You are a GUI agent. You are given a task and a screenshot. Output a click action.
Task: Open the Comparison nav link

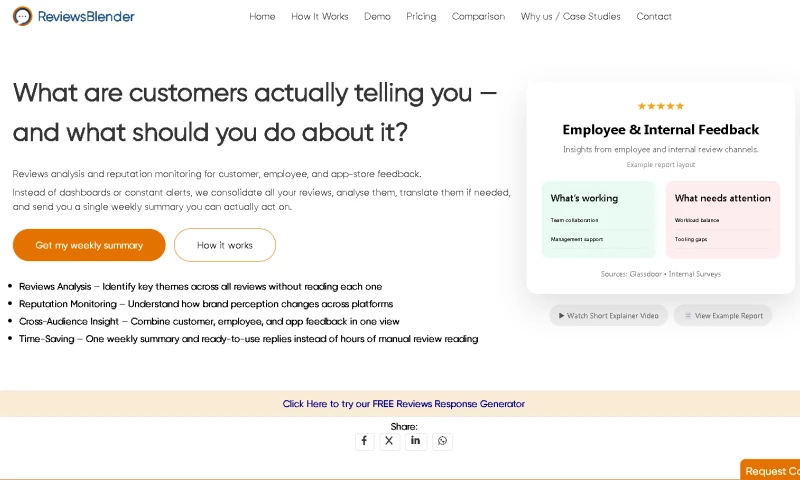(478, 17)
